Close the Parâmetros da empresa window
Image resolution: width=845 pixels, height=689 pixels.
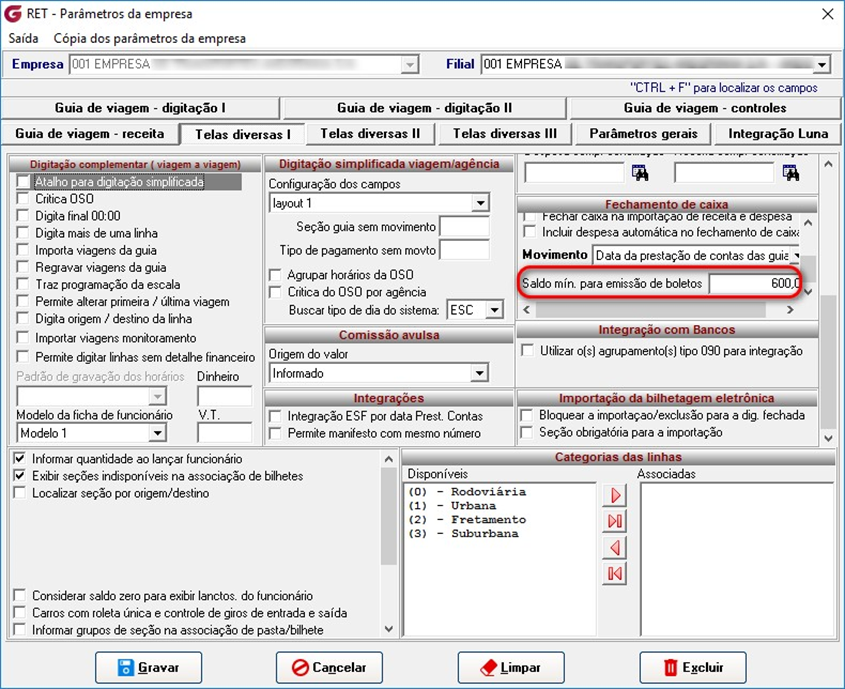828,14
